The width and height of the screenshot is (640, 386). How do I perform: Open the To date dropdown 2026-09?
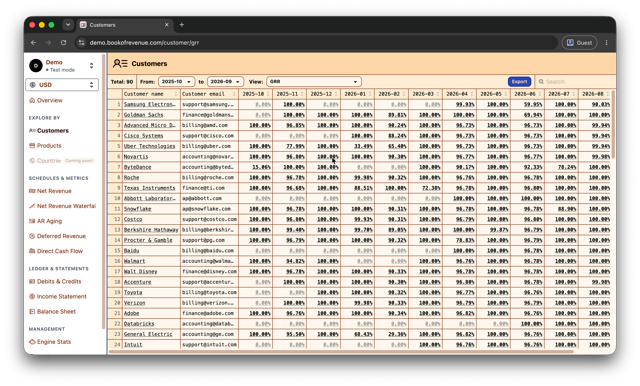[225, 82]
